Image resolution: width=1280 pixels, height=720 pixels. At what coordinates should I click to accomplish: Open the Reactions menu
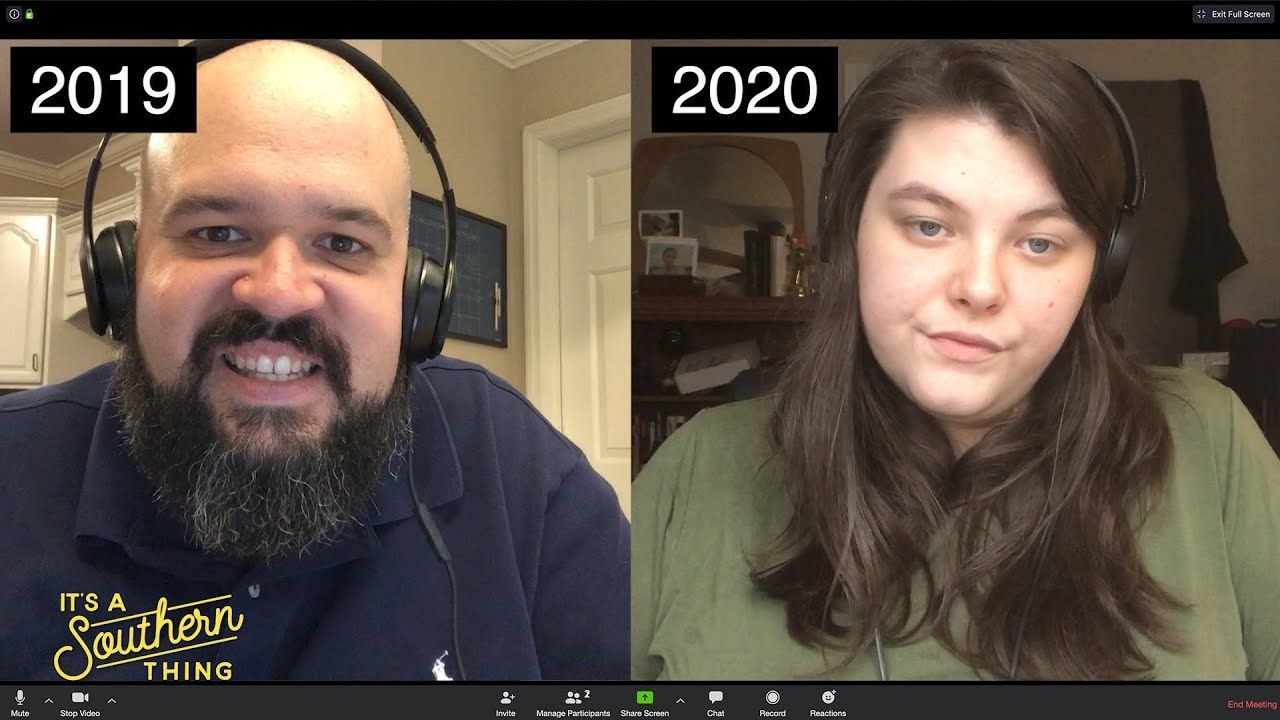[826, 703]
